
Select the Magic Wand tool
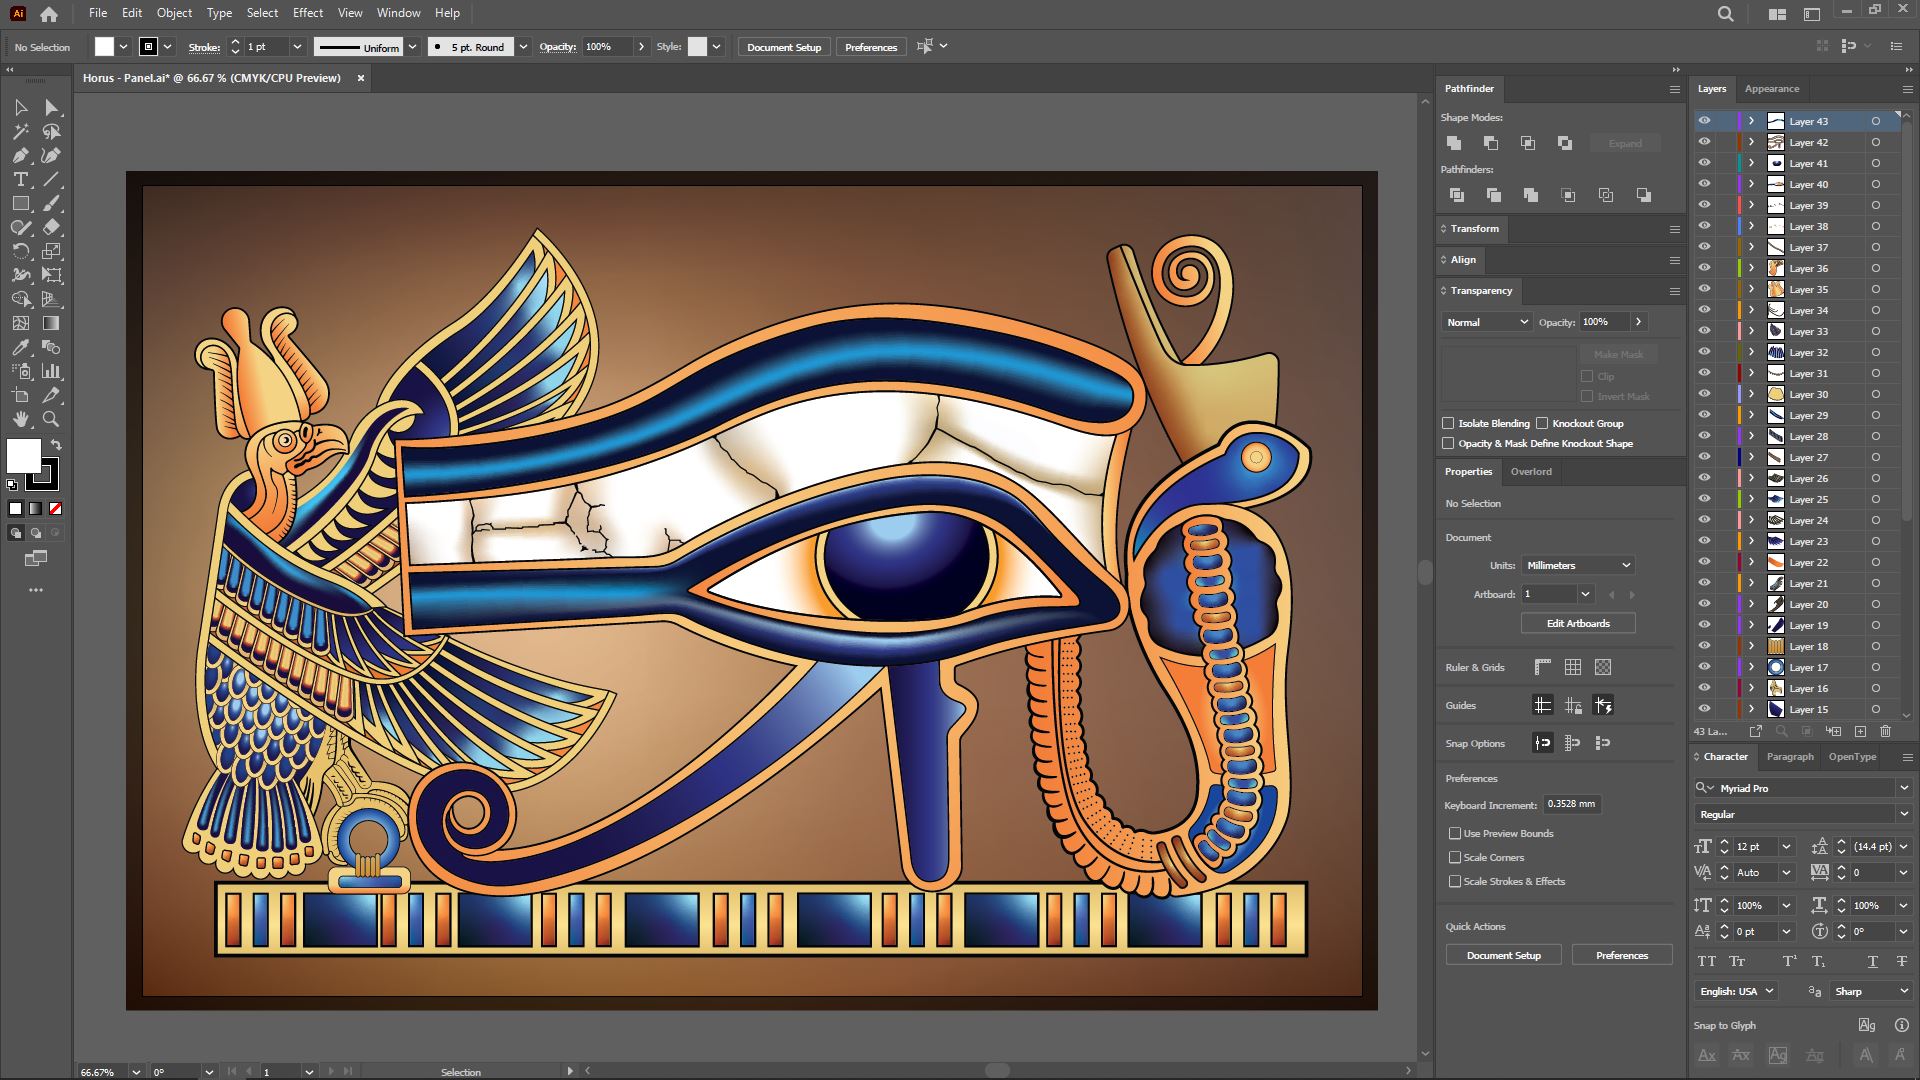pos(20,131)
